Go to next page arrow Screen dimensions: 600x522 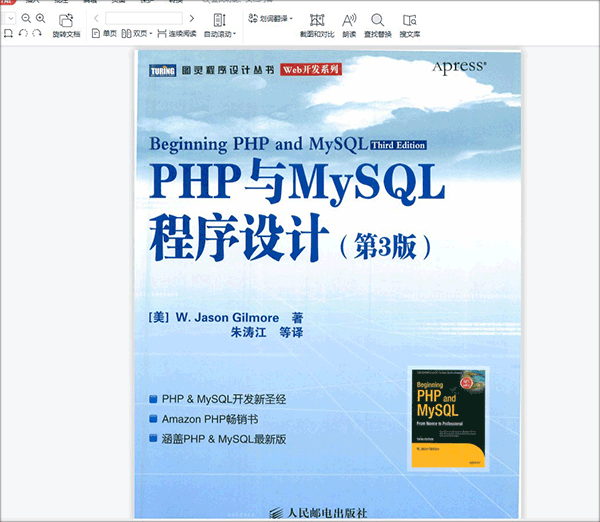tap(190, 18)
